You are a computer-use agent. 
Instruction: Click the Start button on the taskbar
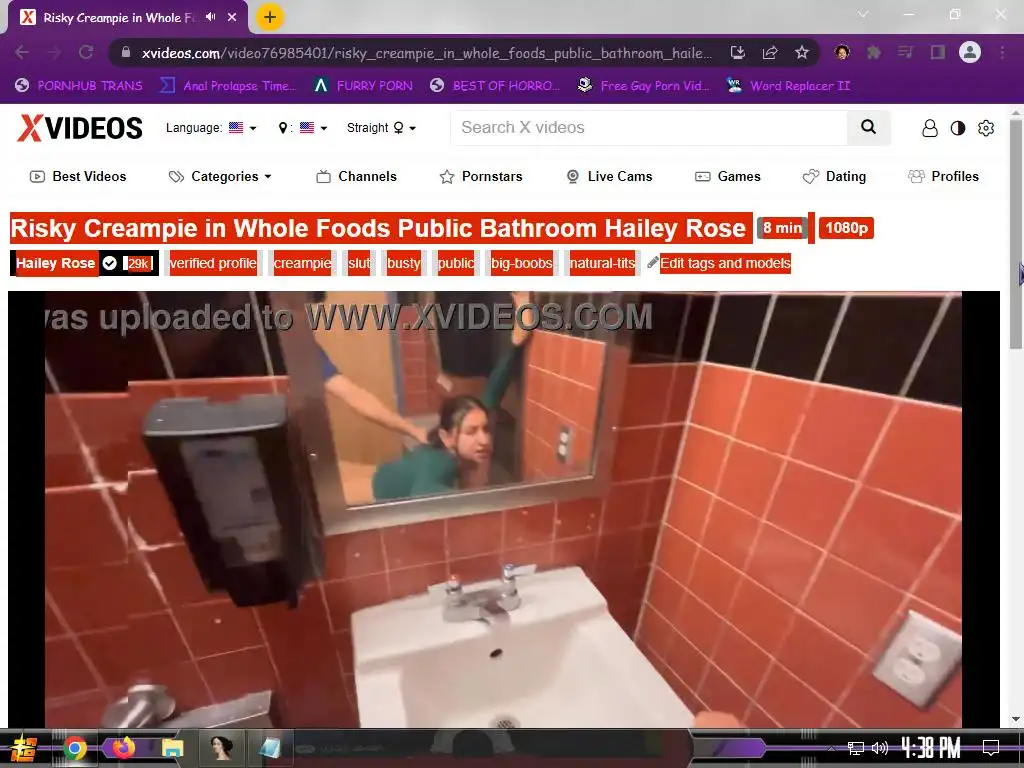(24, 748)
